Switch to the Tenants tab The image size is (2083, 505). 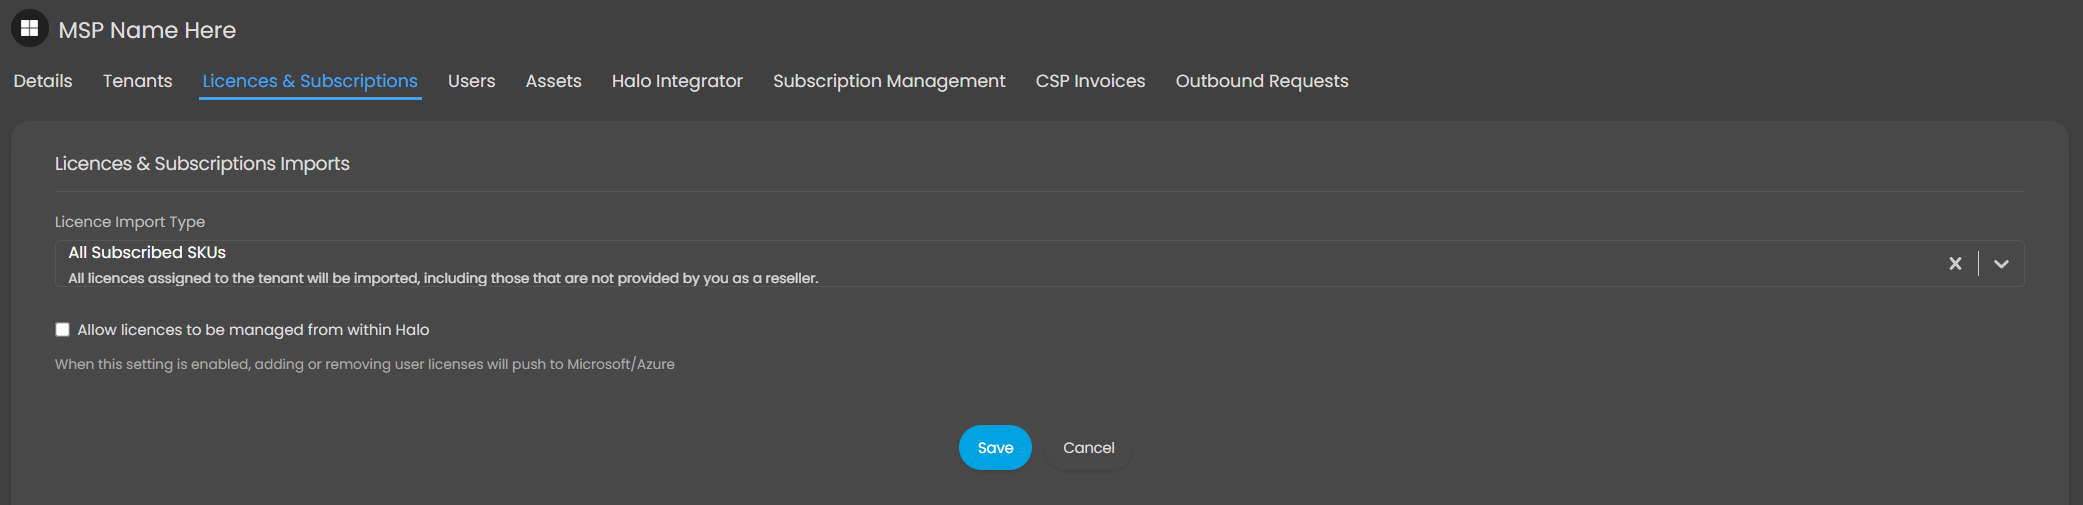[x=138, y=81]
